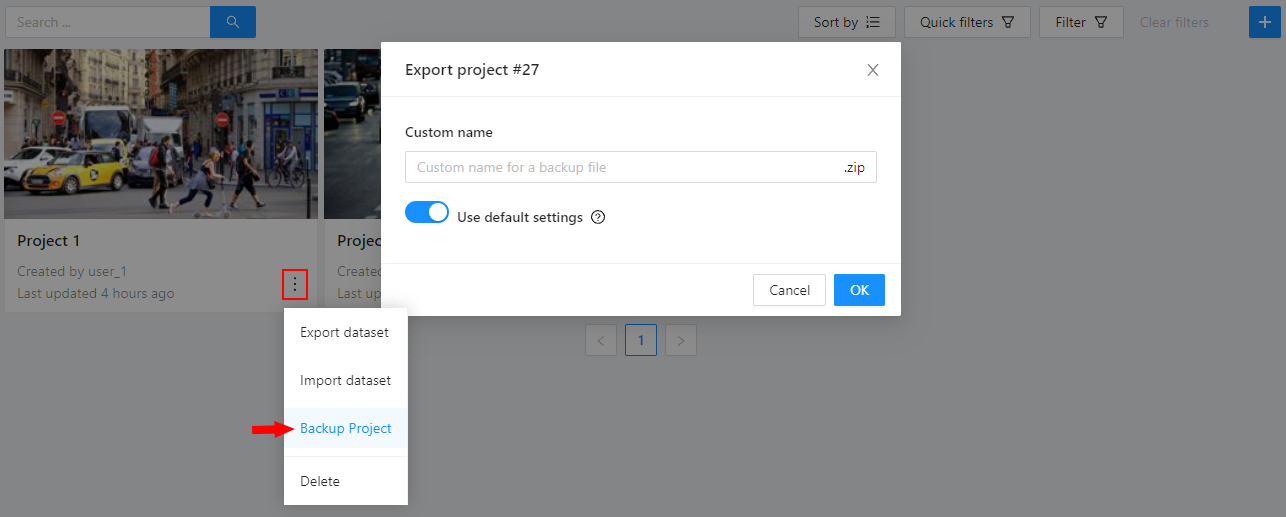Image resolution: width=1286 pixels, height=517 pixels.
Task: Go to previous page arrow
Action: point(600,340)
